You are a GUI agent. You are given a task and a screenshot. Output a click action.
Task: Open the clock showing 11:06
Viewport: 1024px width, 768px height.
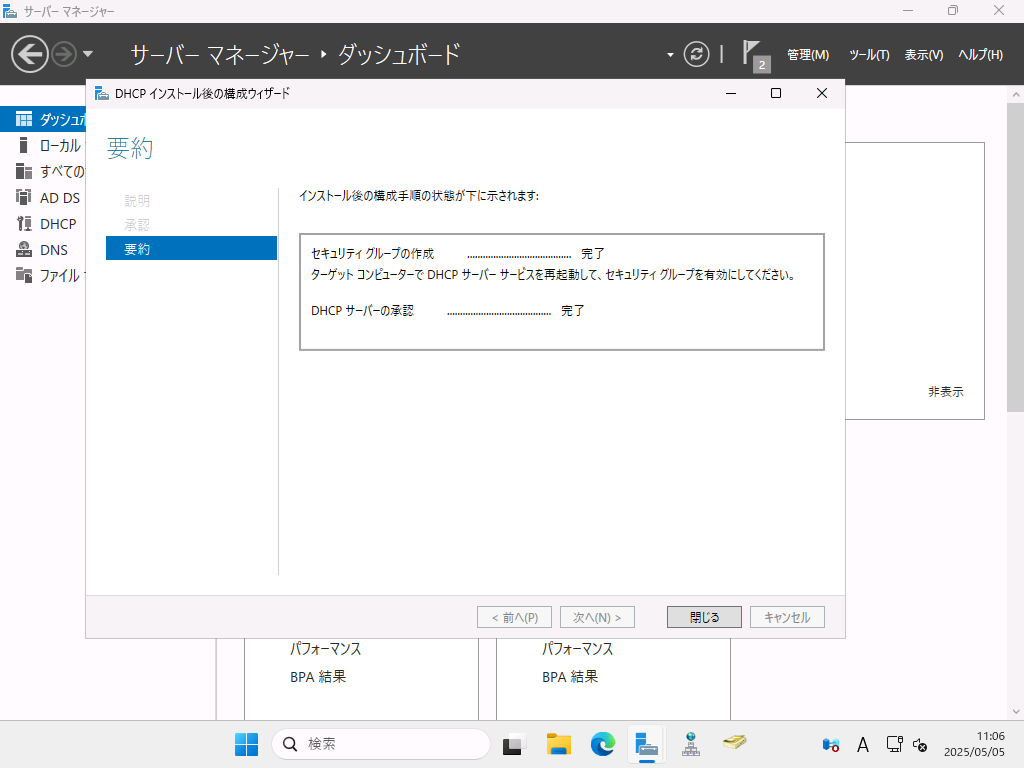[974, 744]
